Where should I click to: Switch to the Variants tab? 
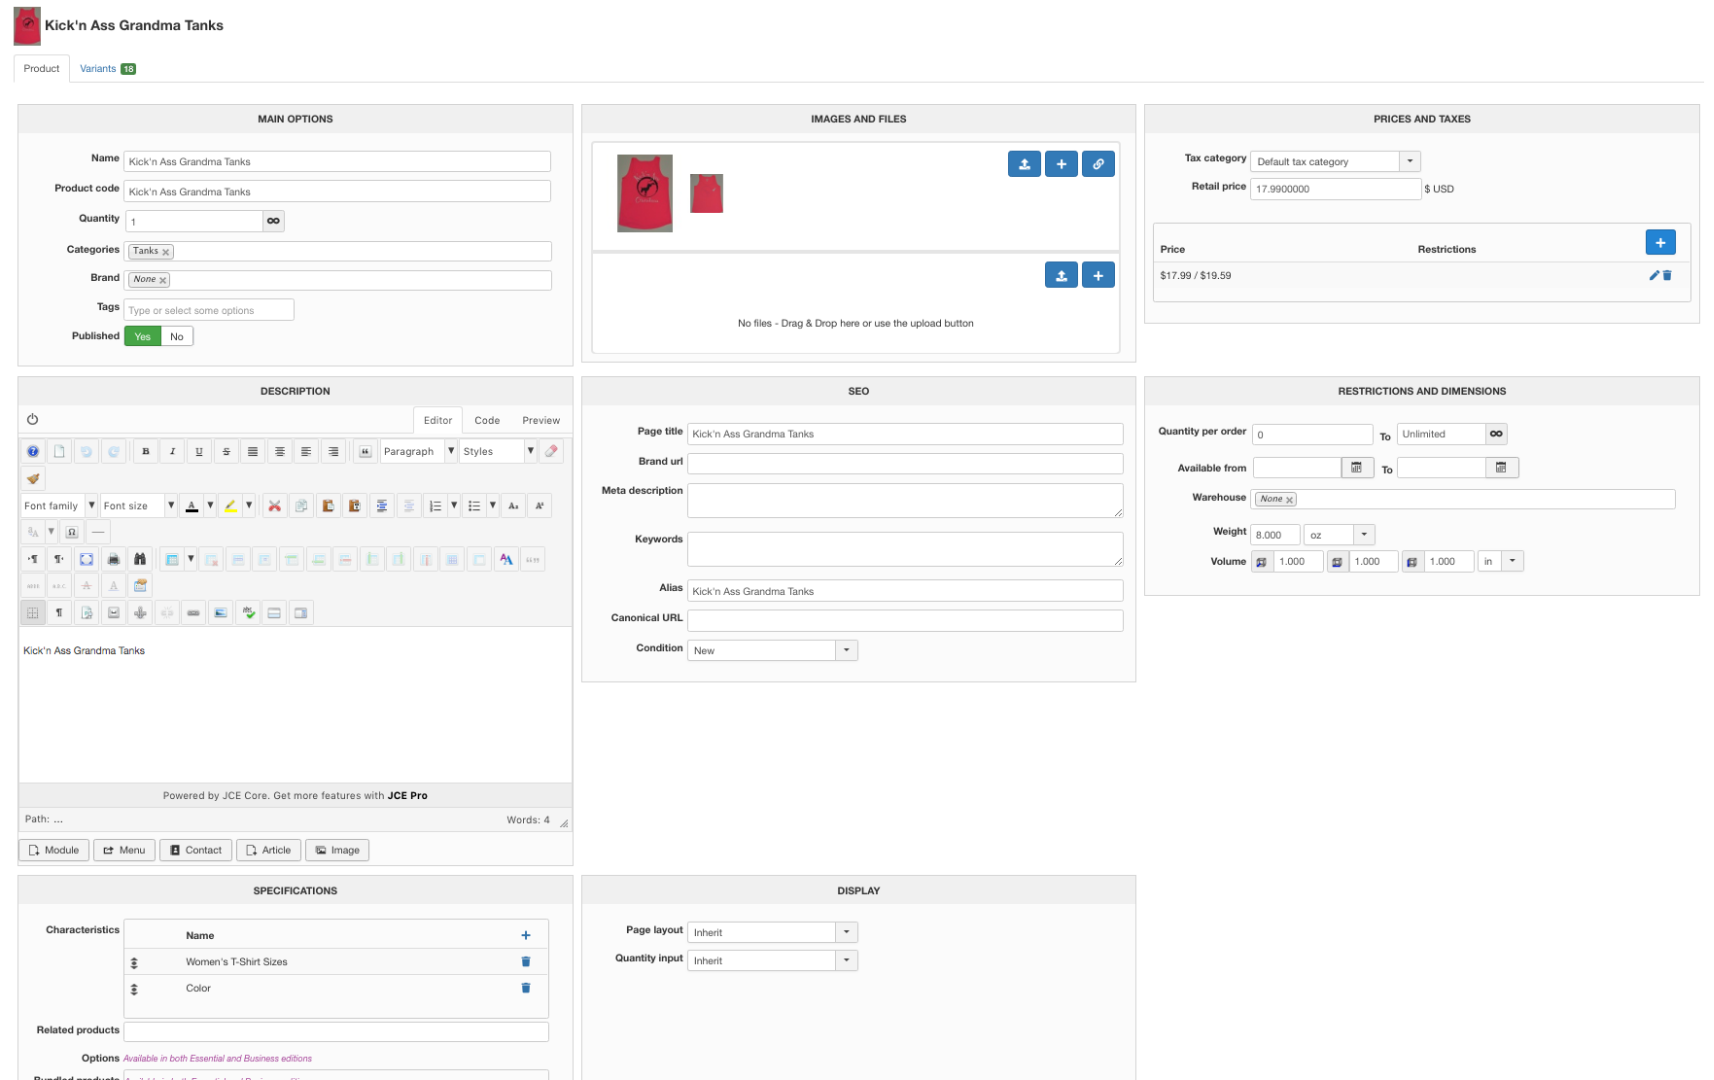[x=108, y=69]
